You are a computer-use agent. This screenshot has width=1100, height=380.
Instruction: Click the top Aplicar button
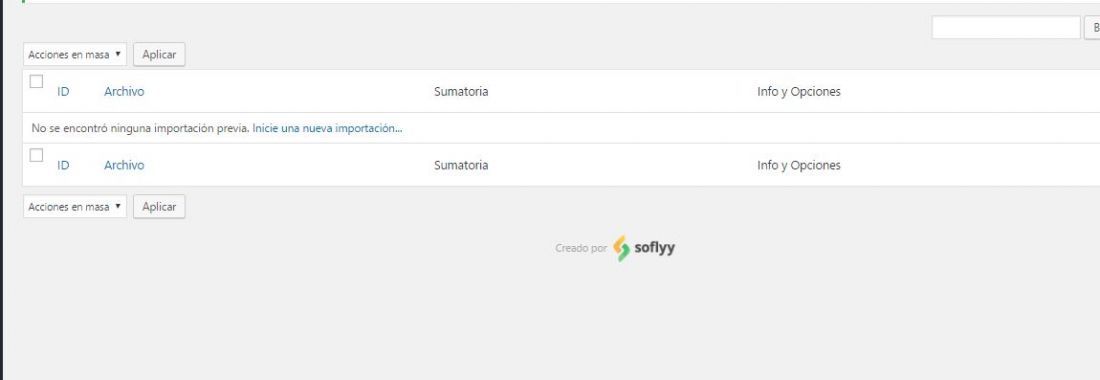pos(159,55)
